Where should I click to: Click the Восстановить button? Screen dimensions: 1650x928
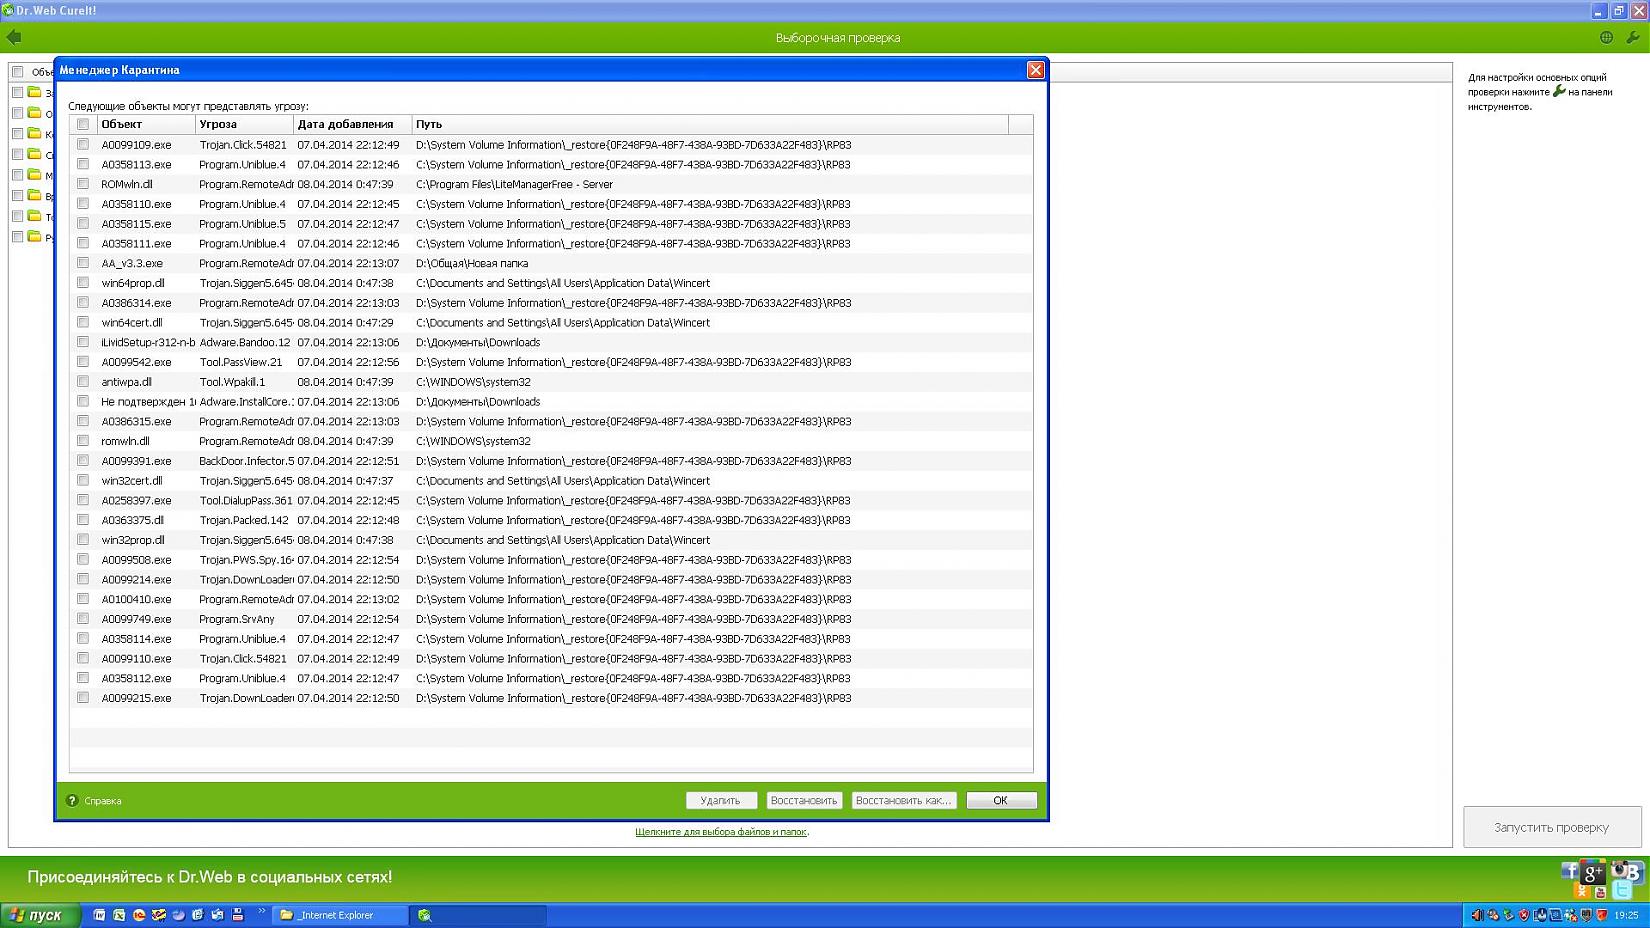point(804,800)
